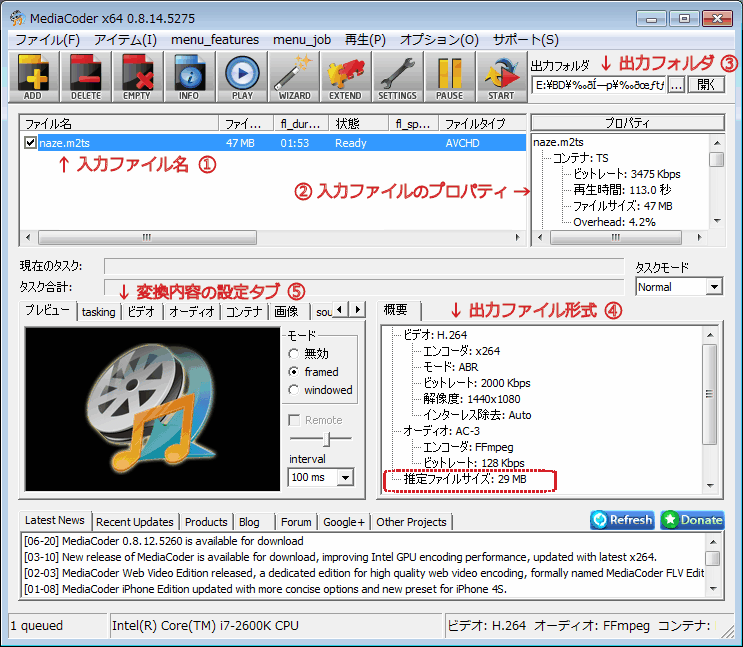Open the オプション(O) menu
This screenshot has height=647, width=743.
(439, 40)
